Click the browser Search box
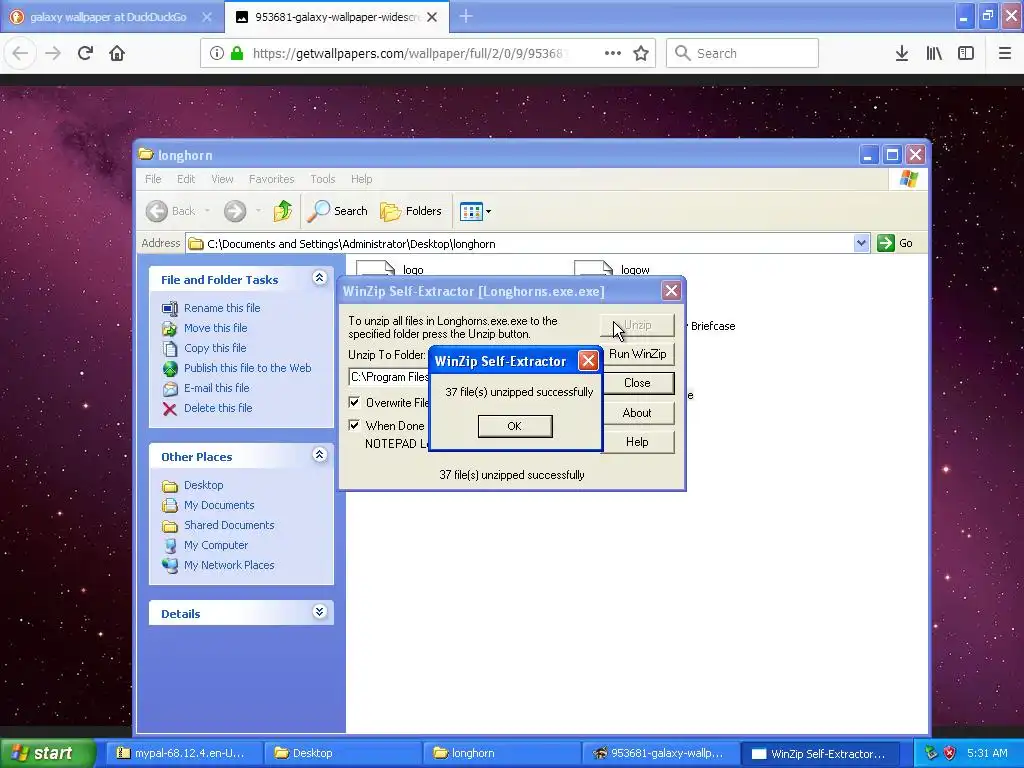This screenshot has height=768, width=1024. [x=743, y=53]
